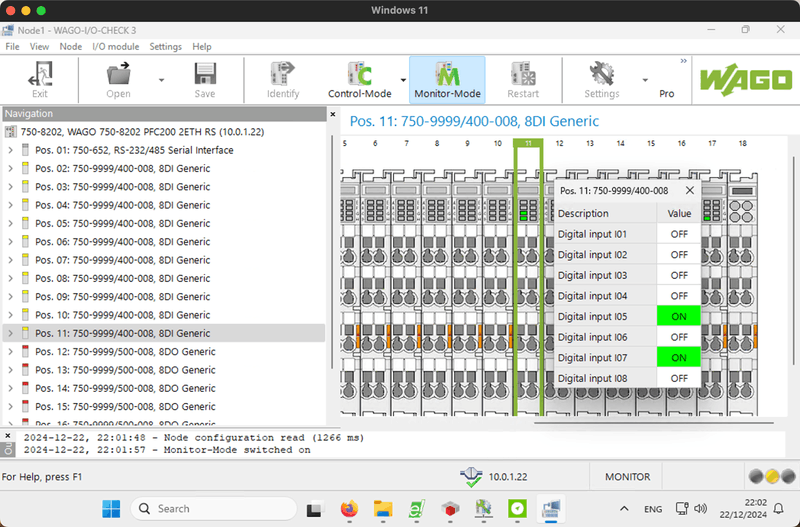
Task: Select Pos. 10: 8DI Generic in tree
Action: (122, 315)
